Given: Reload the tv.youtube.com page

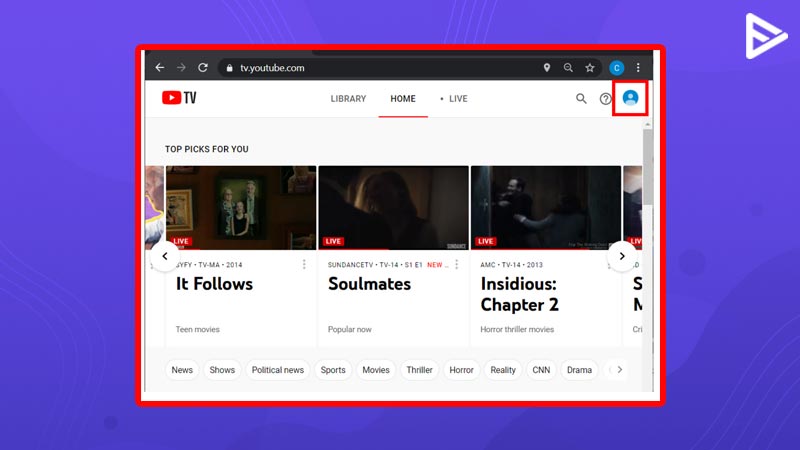Looking at the screenshot, I should pos(203,67).
